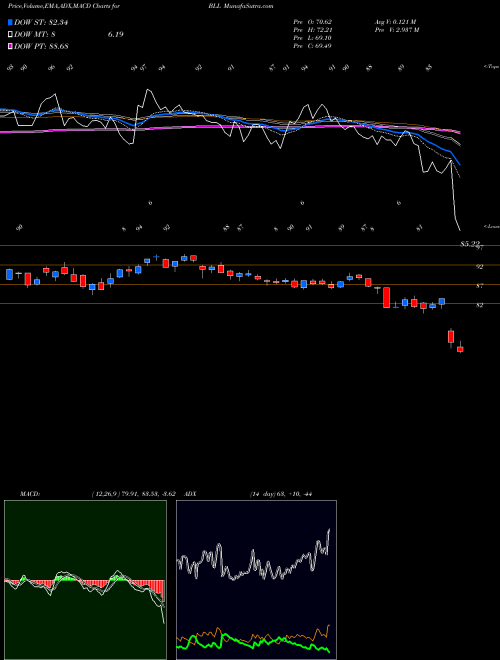Click the 87 price axis label
Viewport: 500px width, 660px height.
479,286
